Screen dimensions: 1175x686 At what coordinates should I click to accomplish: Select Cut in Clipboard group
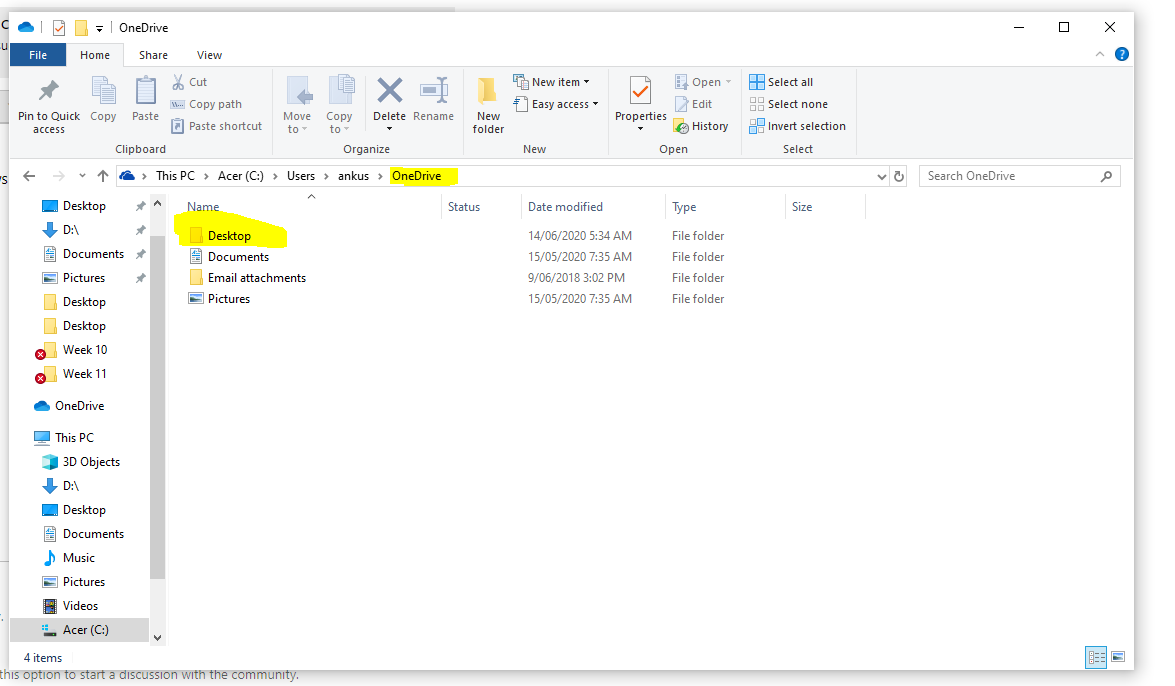[x=190, y=82]
